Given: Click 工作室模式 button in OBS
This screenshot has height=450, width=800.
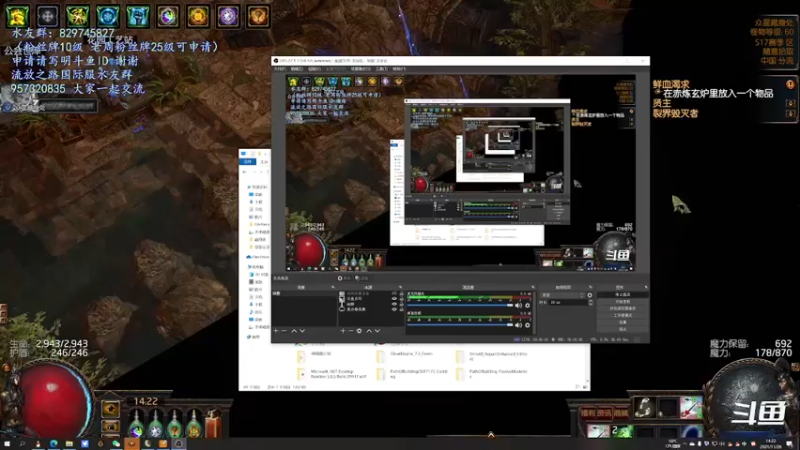Looking at the screenshot, I should 623,315.
